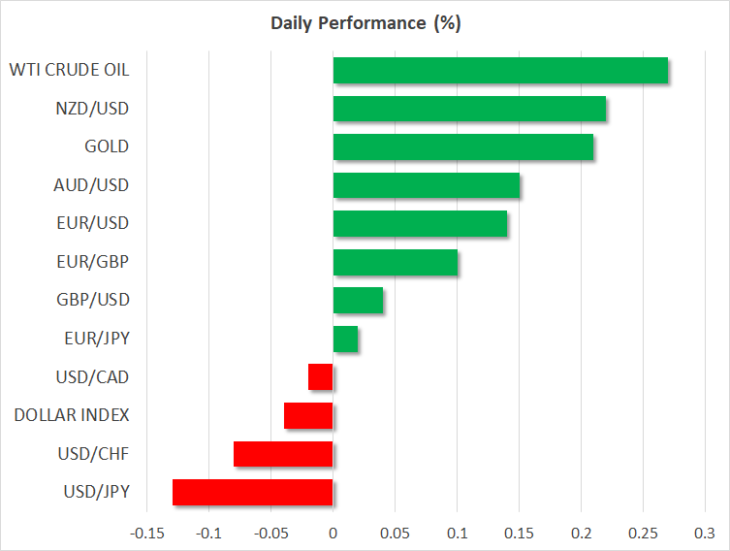Select the DOLLAR INDEX category label

(x=71, y=415)
